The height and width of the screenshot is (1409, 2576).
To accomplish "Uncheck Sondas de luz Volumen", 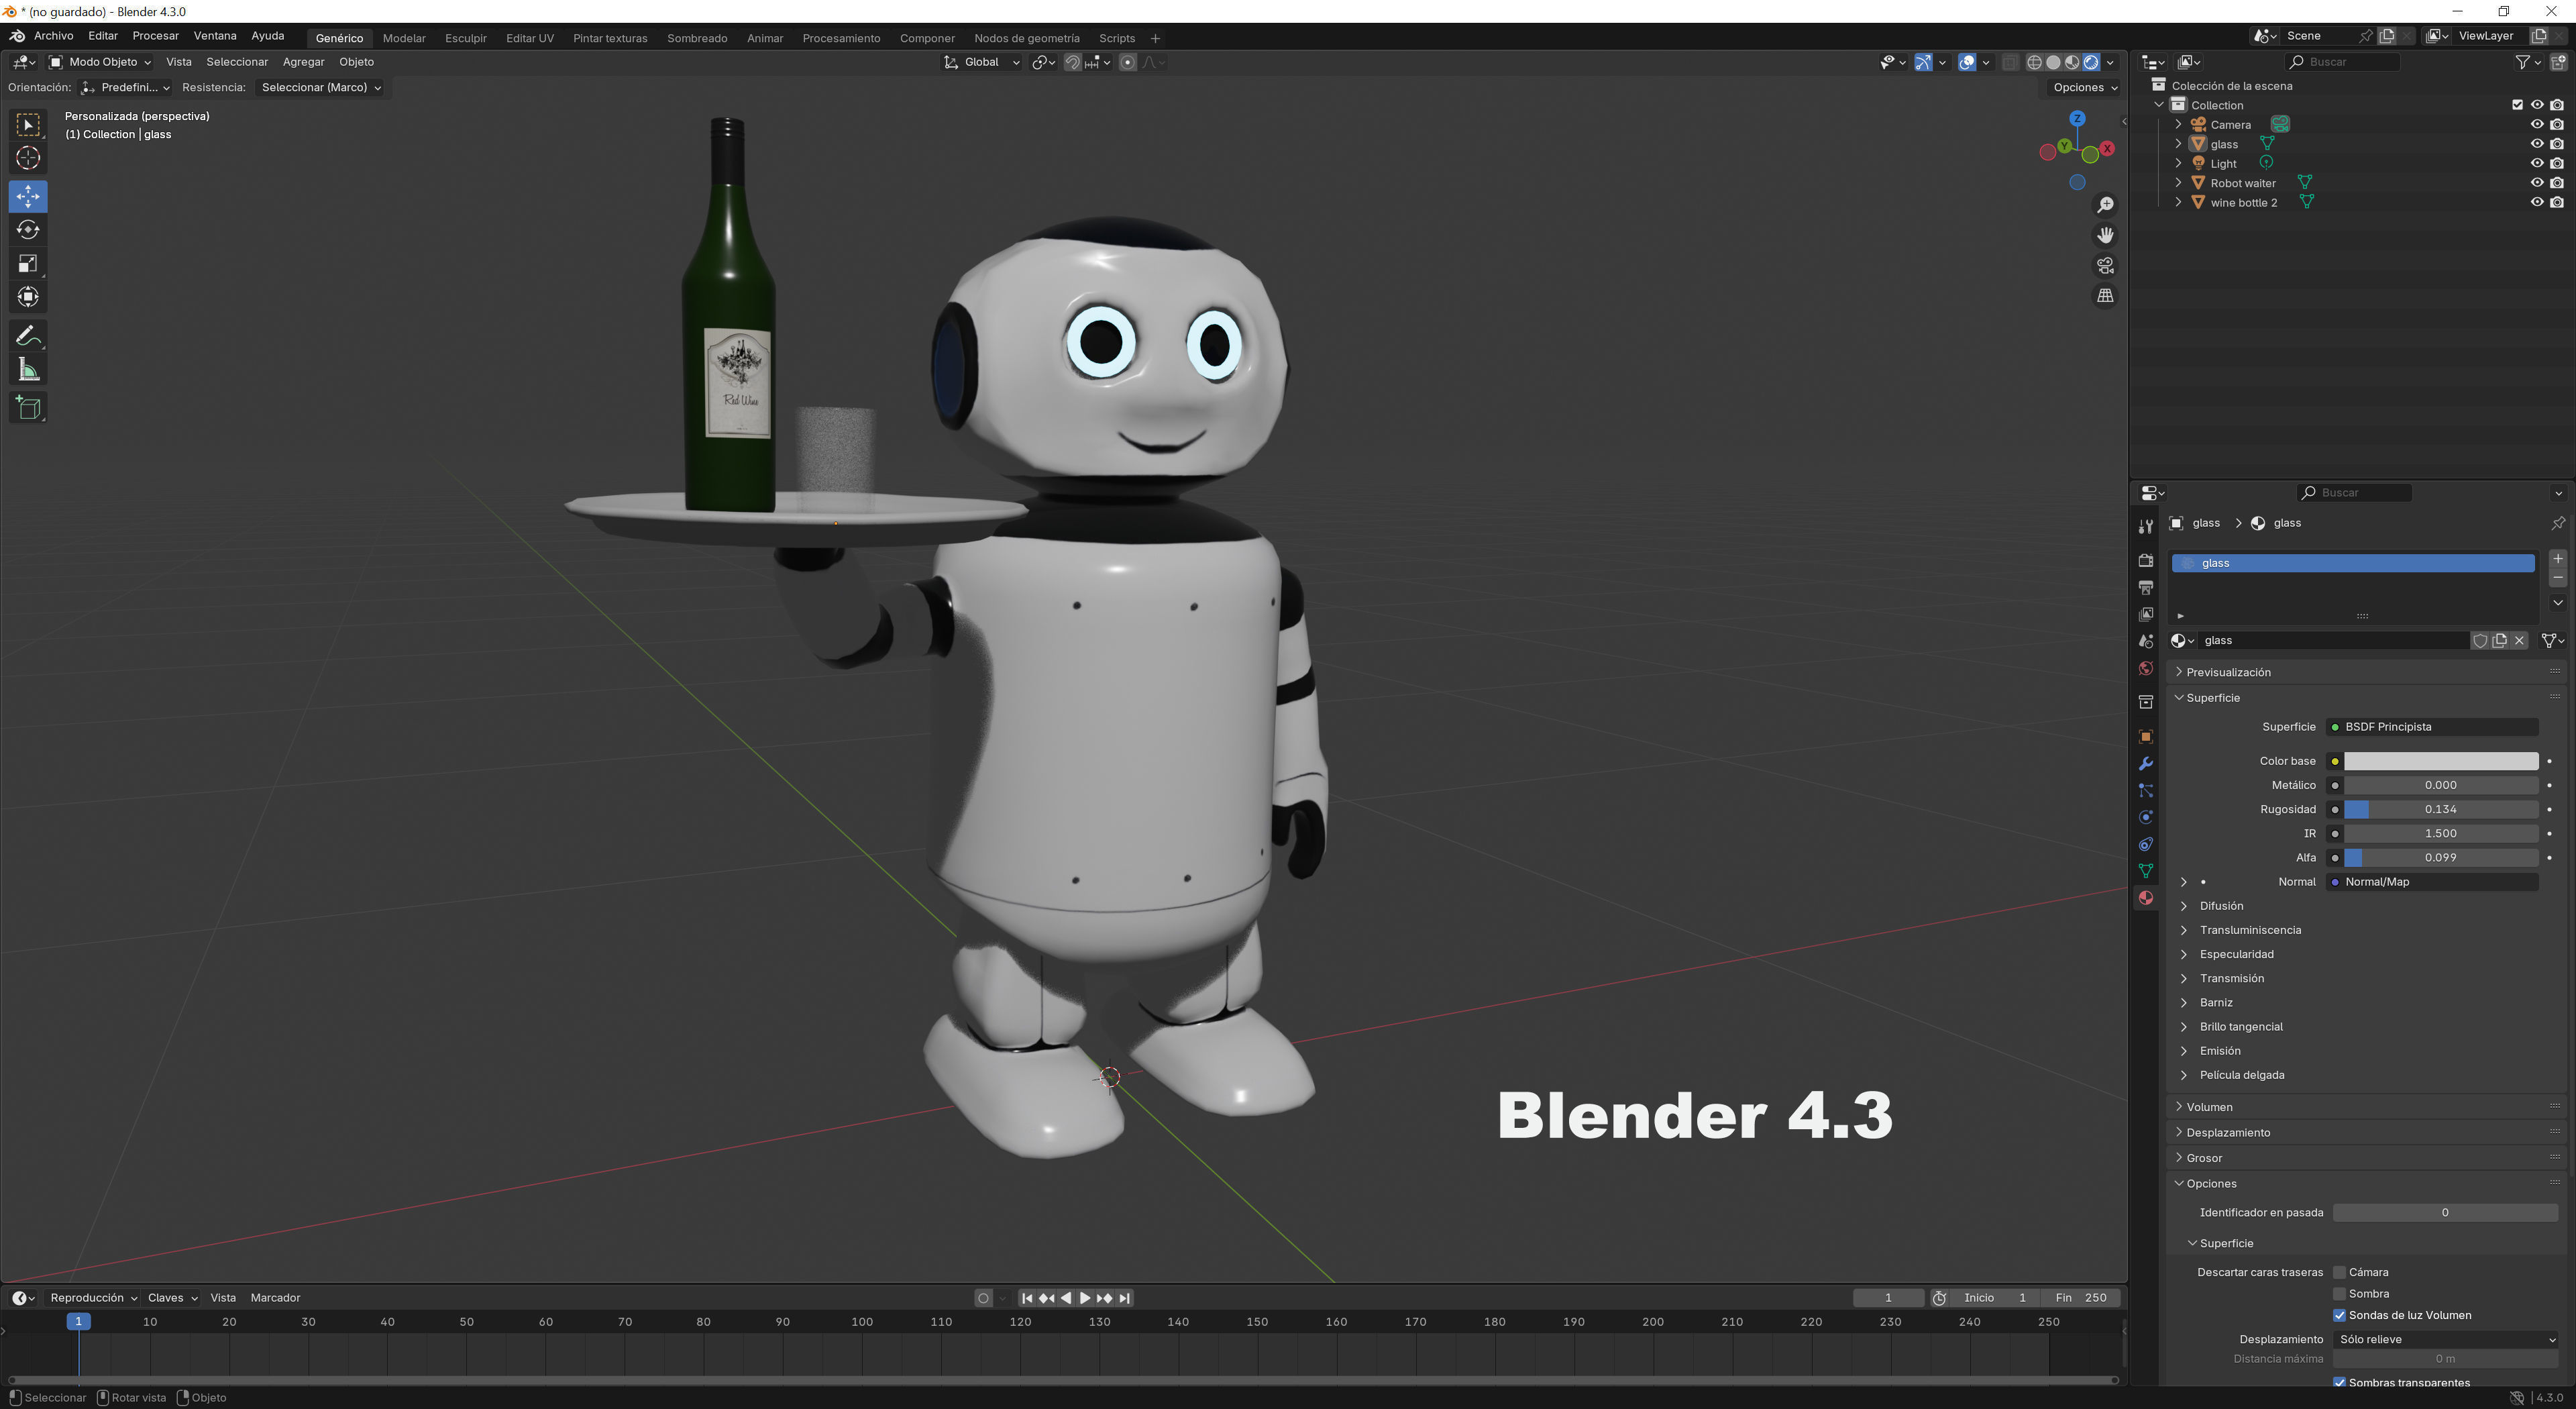I will point(2339,1316).
